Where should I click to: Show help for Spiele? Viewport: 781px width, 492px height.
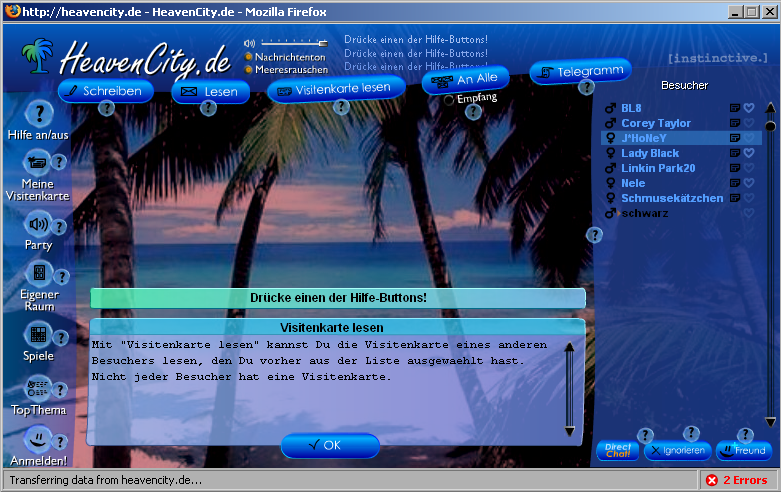[x=61, y=338]
